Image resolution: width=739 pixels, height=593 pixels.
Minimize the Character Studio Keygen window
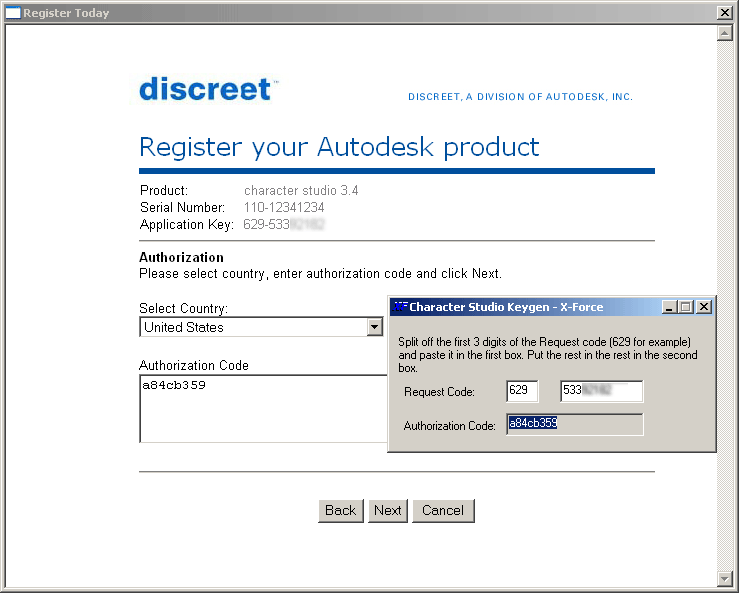coord(669,307)
